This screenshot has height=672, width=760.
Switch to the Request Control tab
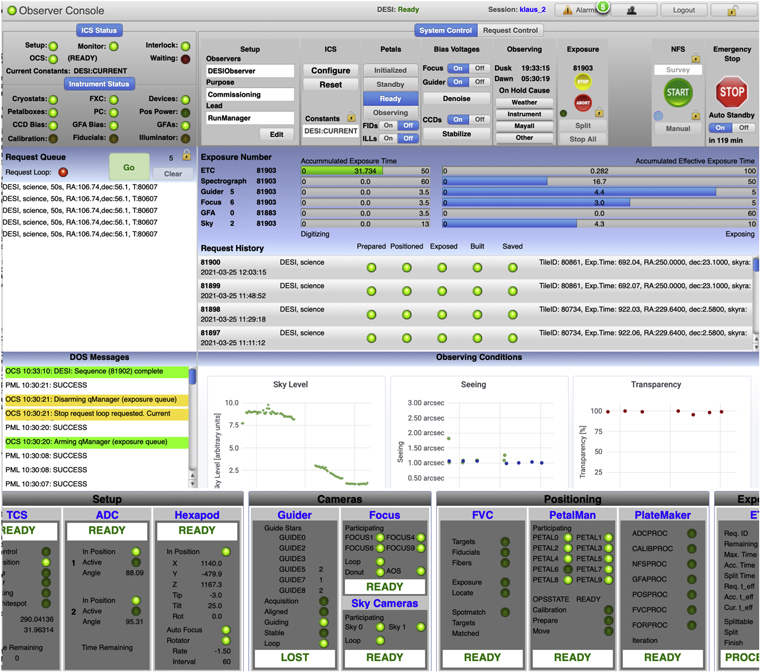(510, 30)
